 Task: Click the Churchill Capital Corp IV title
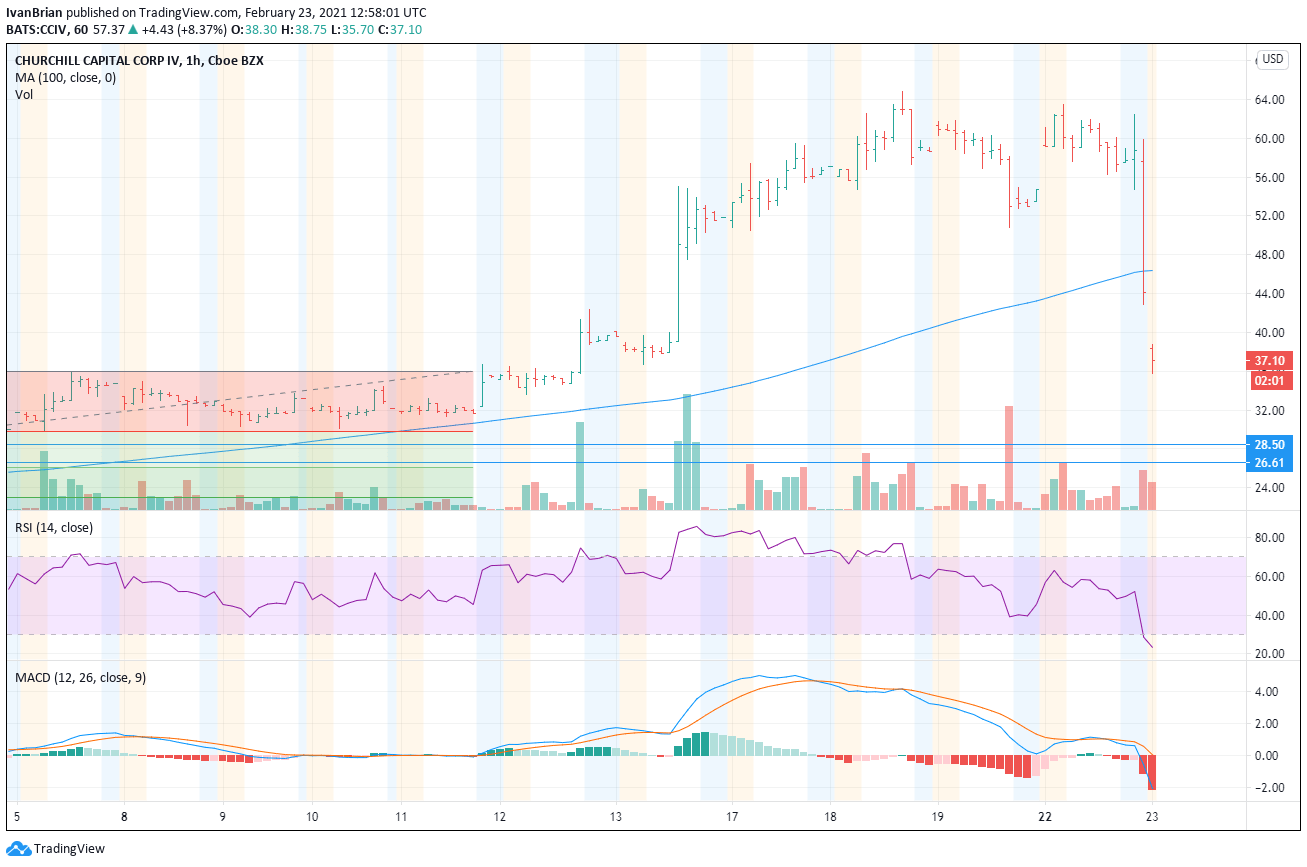[97, 60]
